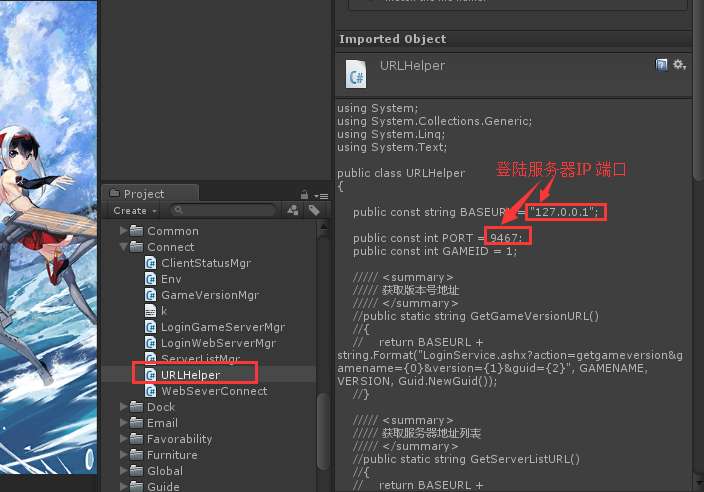Open the URLHelper help reference icon
Screen dimensions: 704x492
tap(661, 65)
